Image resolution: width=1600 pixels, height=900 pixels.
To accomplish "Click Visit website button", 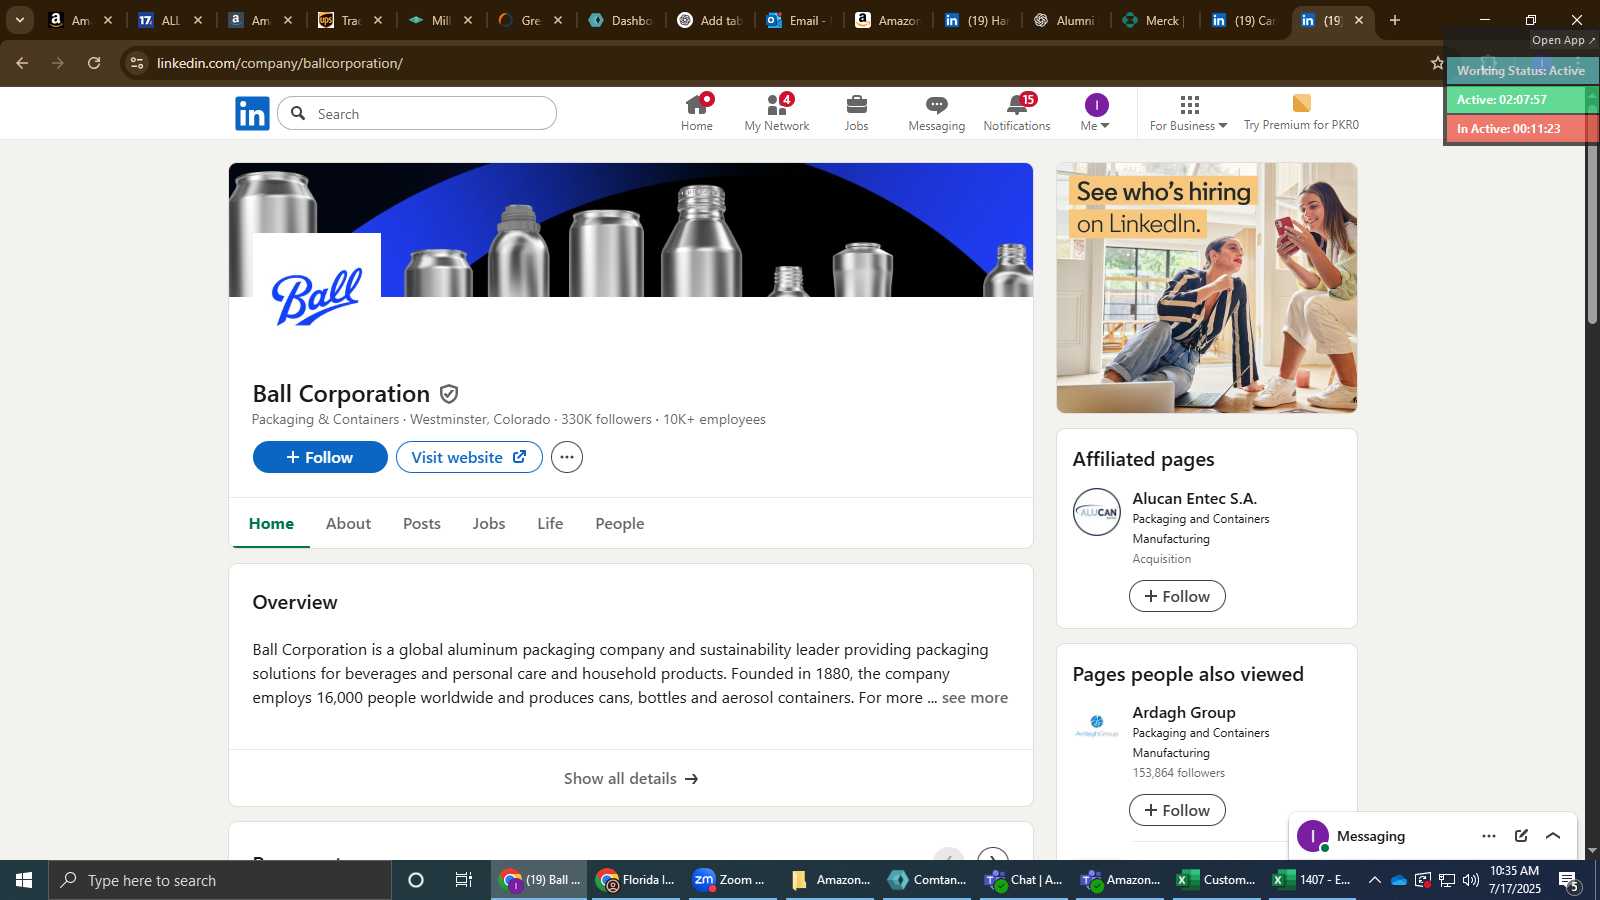I will click(469, 457).
